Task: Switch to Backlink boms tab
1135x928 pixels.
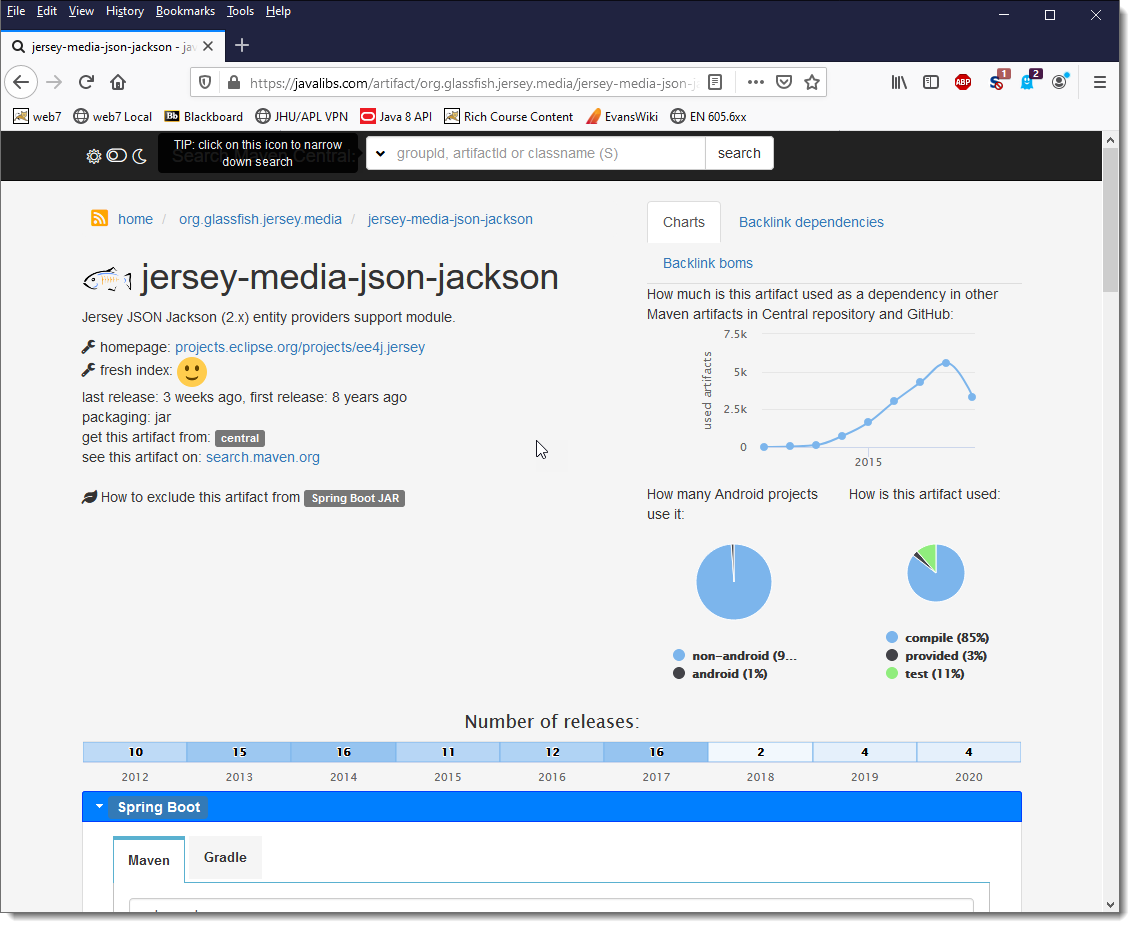Action: 707,263
